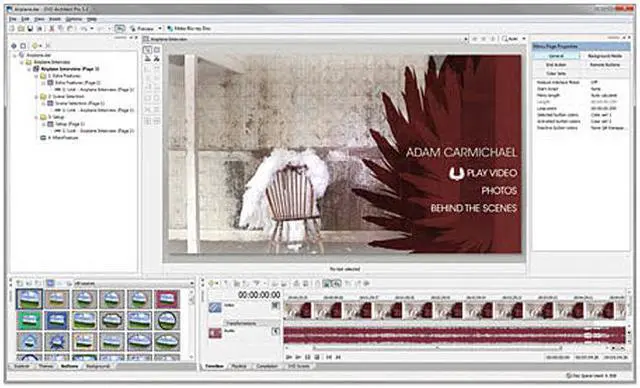Click the Disc Space Used status icon
Image resolution: width=640 pixels, height=388 pixels.
coord(569,375)
